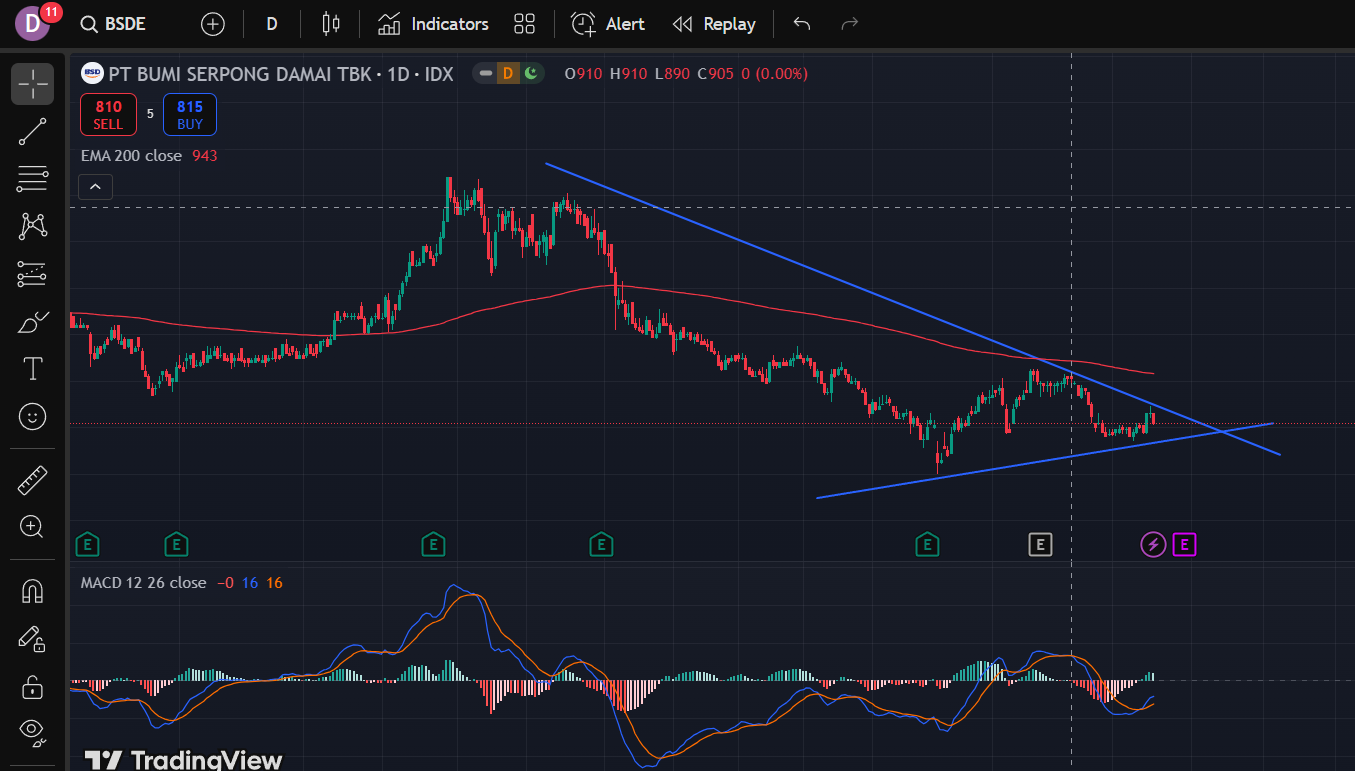Viewport: 1355px width, 771px height.
Task: Toggle hide all drawings eye icon
Action: (x=32, y=733)
